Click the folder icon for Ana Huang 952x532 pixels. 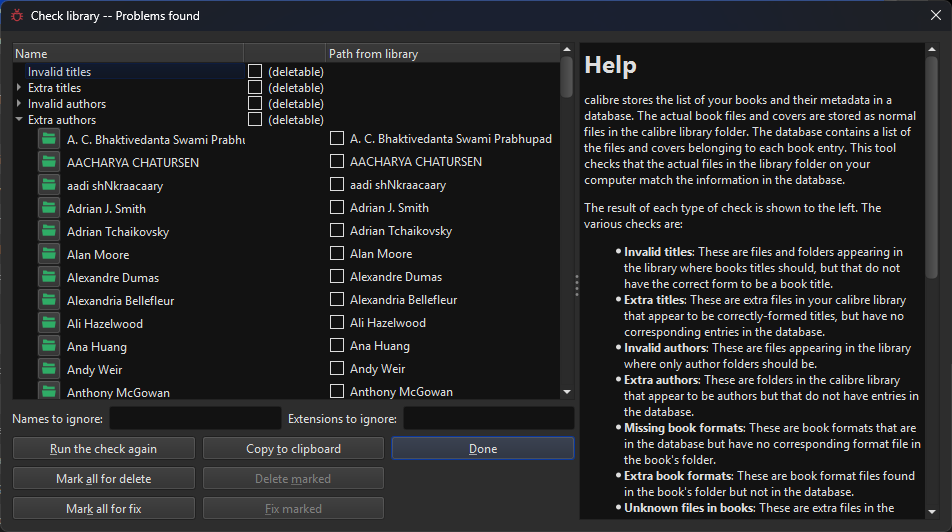tap(49, 347)
